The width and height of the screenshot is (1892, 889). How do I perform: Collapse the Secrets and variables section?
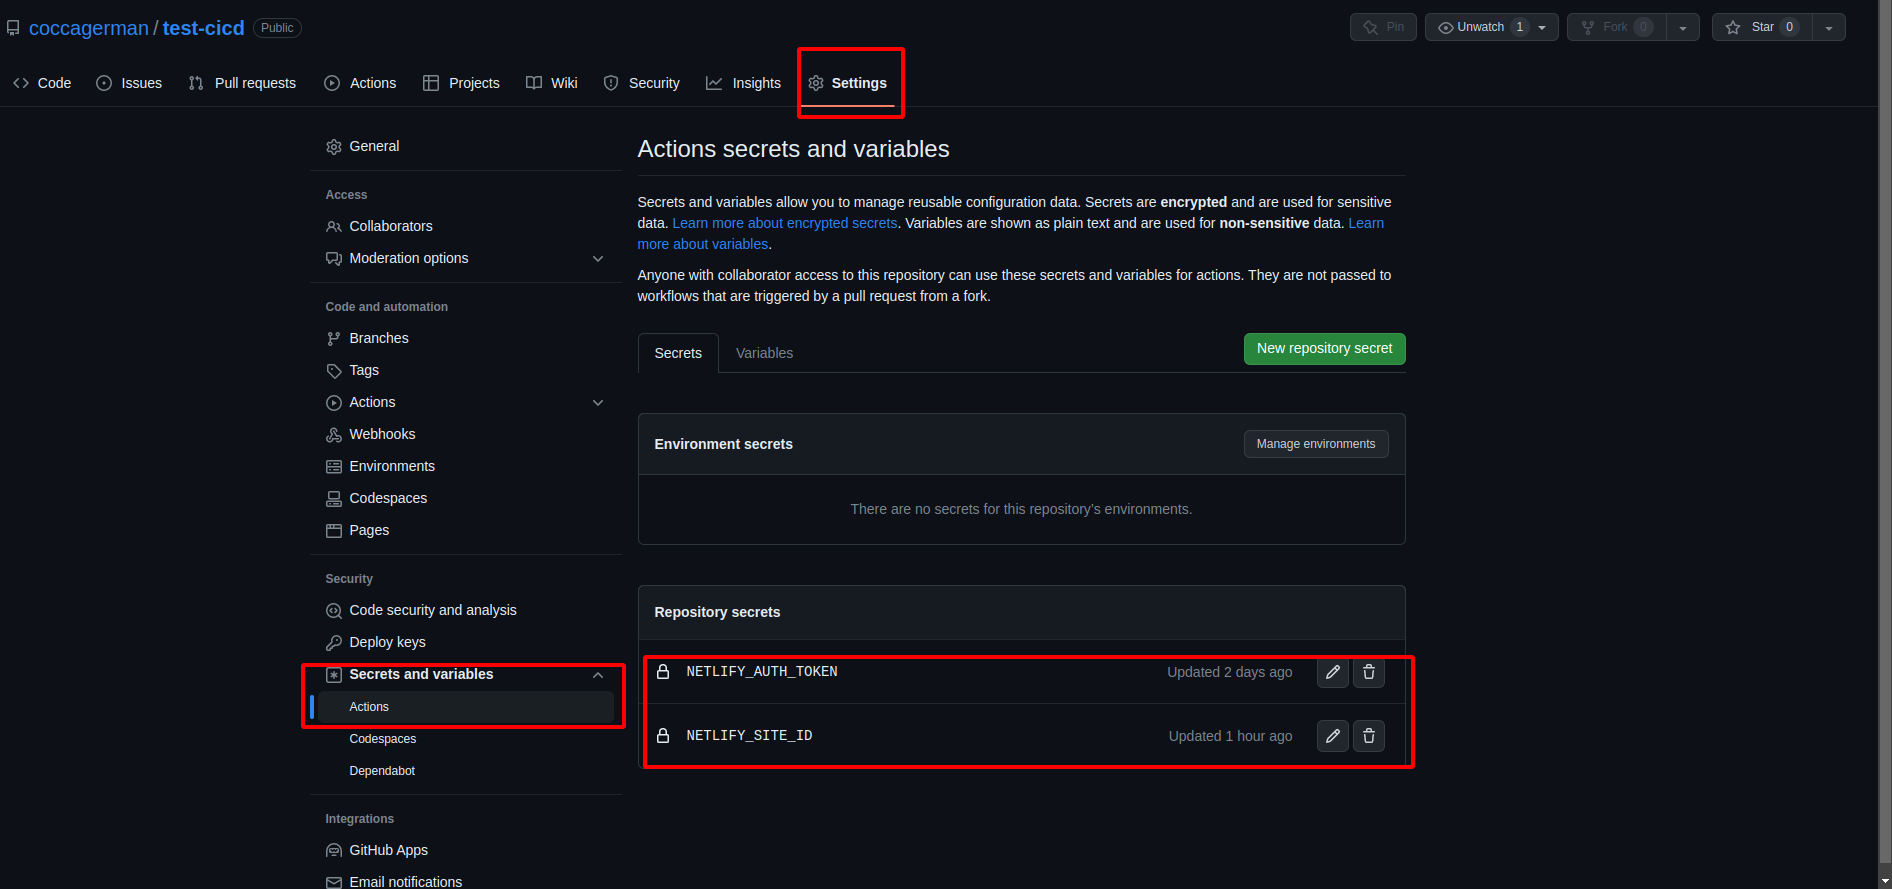coord(598,675)
